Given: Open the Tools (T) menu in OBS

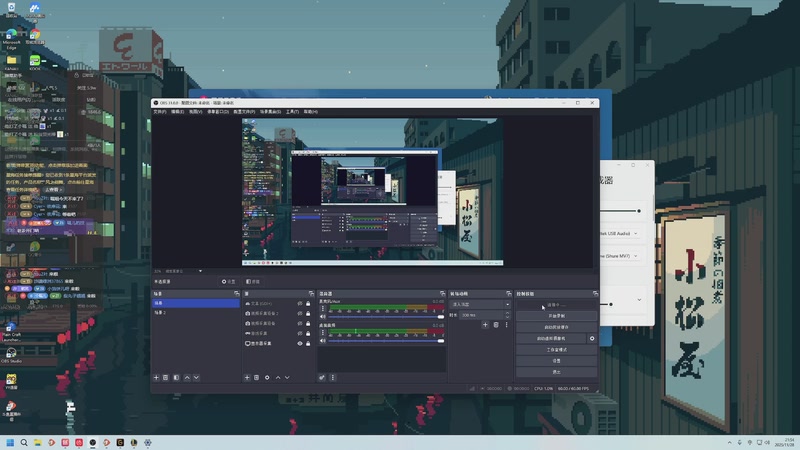Looking at the screenshot, I should coord(292,112).
